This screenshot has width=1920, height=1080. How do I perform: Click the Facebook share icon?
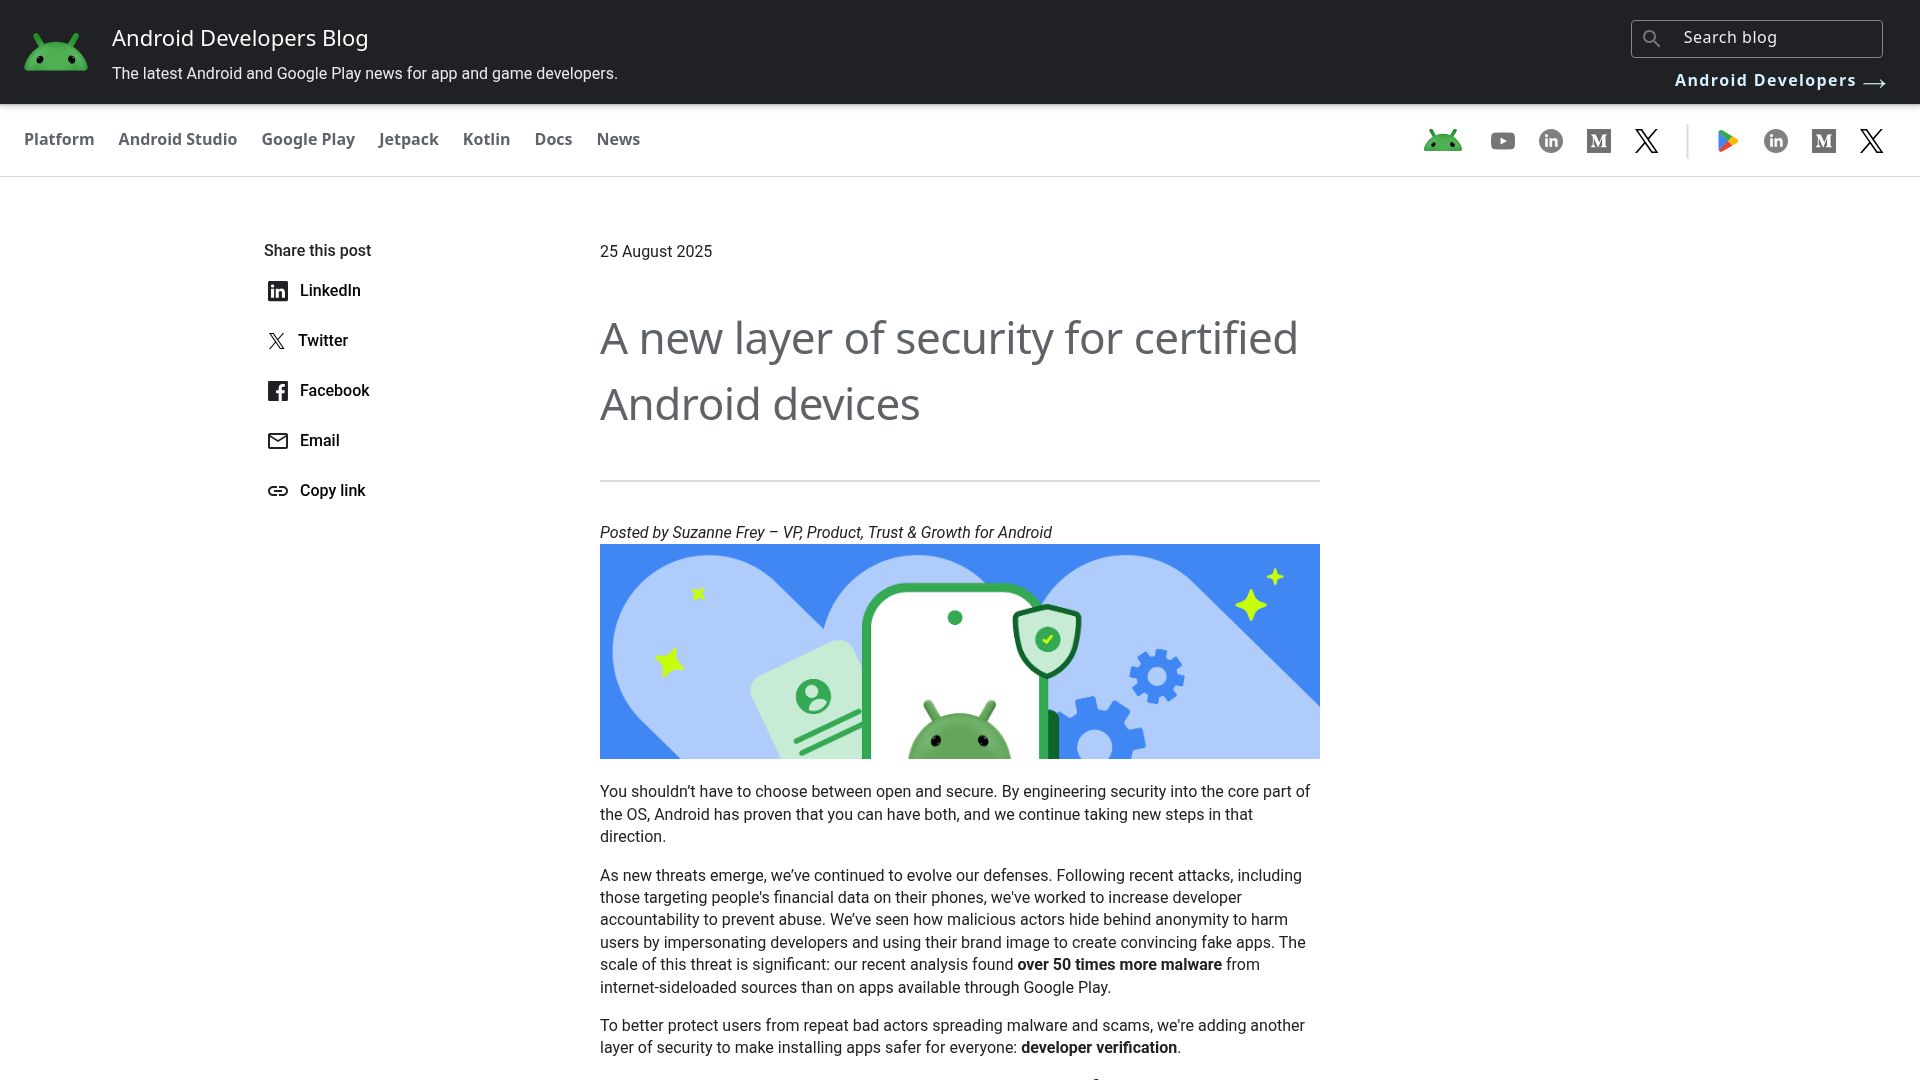(278, 391)
